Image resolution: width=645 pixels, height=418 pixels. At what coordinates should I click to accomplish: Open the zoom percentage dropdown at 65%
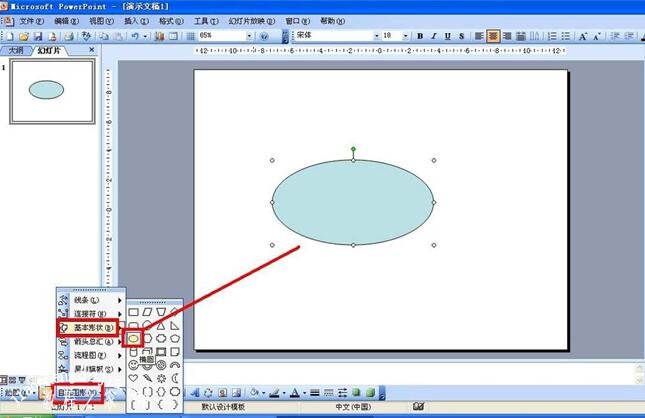[249, 36]
